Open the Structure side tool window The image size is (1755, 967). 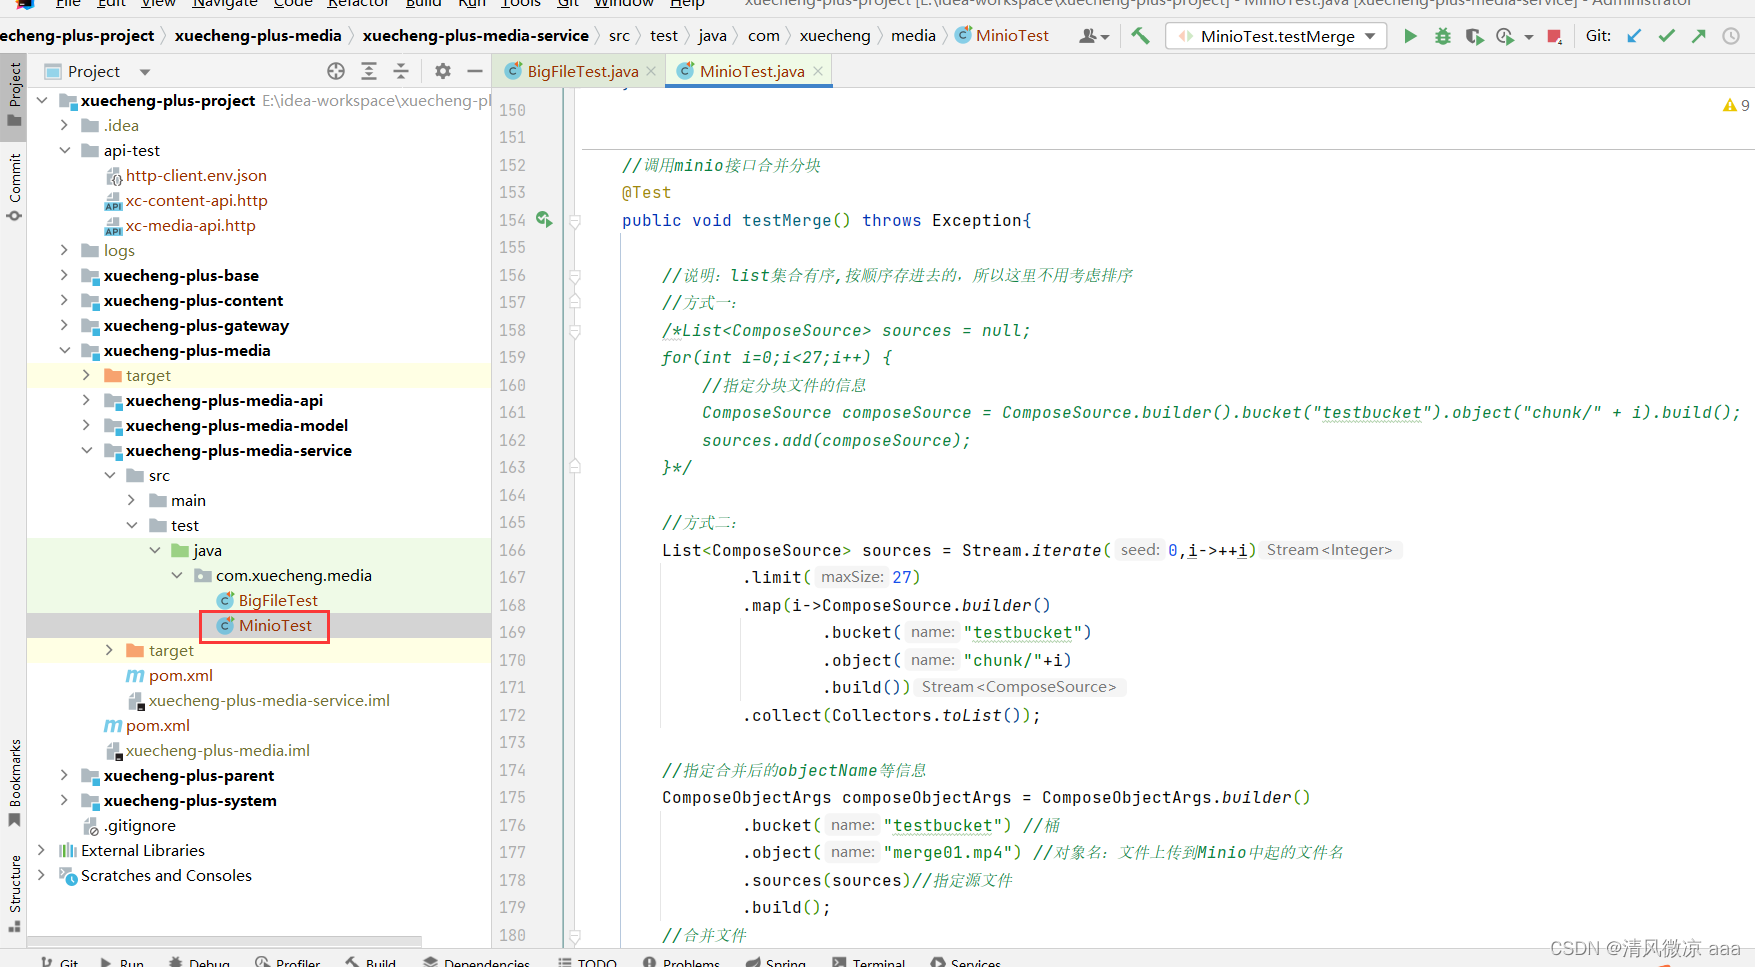pyautogui.click(x=14, y=893)
